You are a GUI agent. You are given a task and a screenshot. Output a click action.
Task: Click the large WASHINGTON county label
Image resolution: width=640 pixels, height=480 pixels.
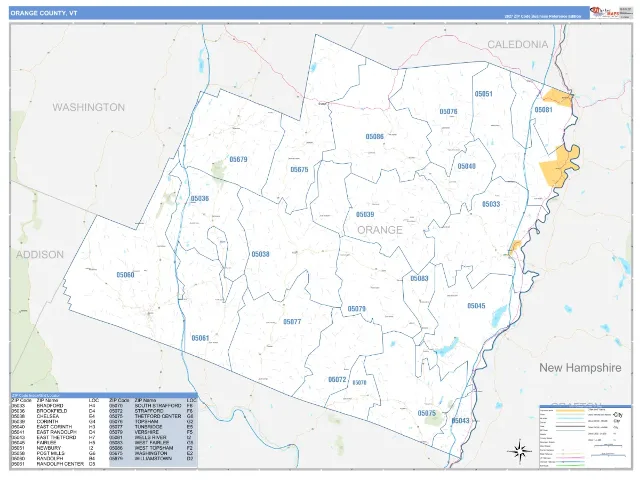click(89, 107)
